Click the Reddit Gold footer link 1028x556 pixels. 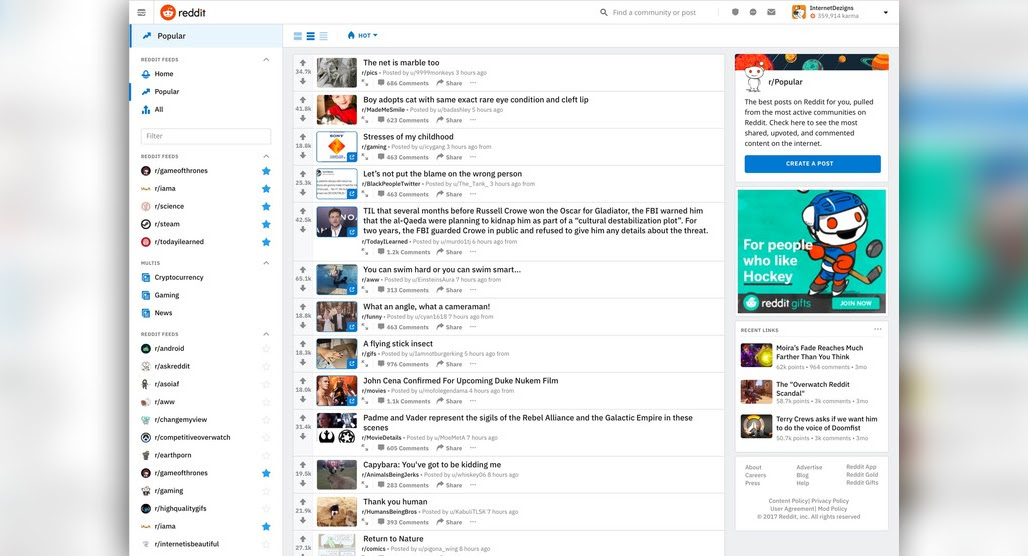coord(861,475)
